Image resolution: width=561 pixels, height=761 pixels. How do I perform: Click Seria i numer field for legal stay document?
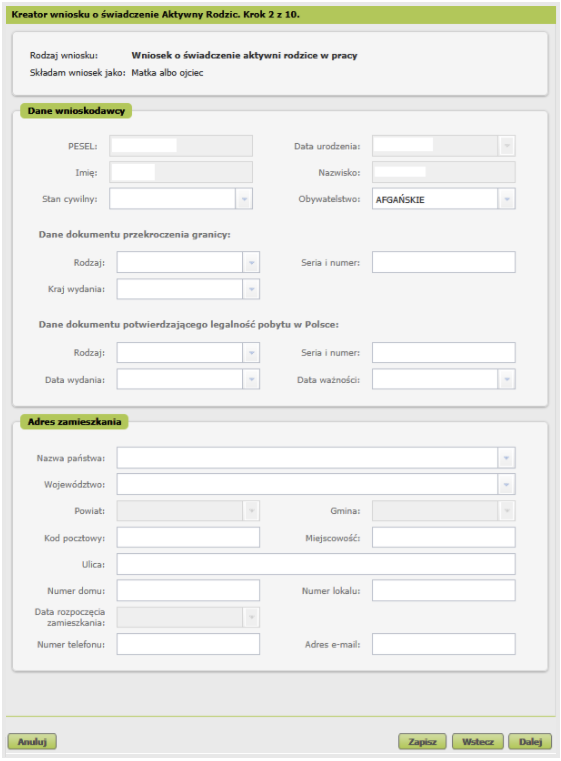[x=444, y=353]
